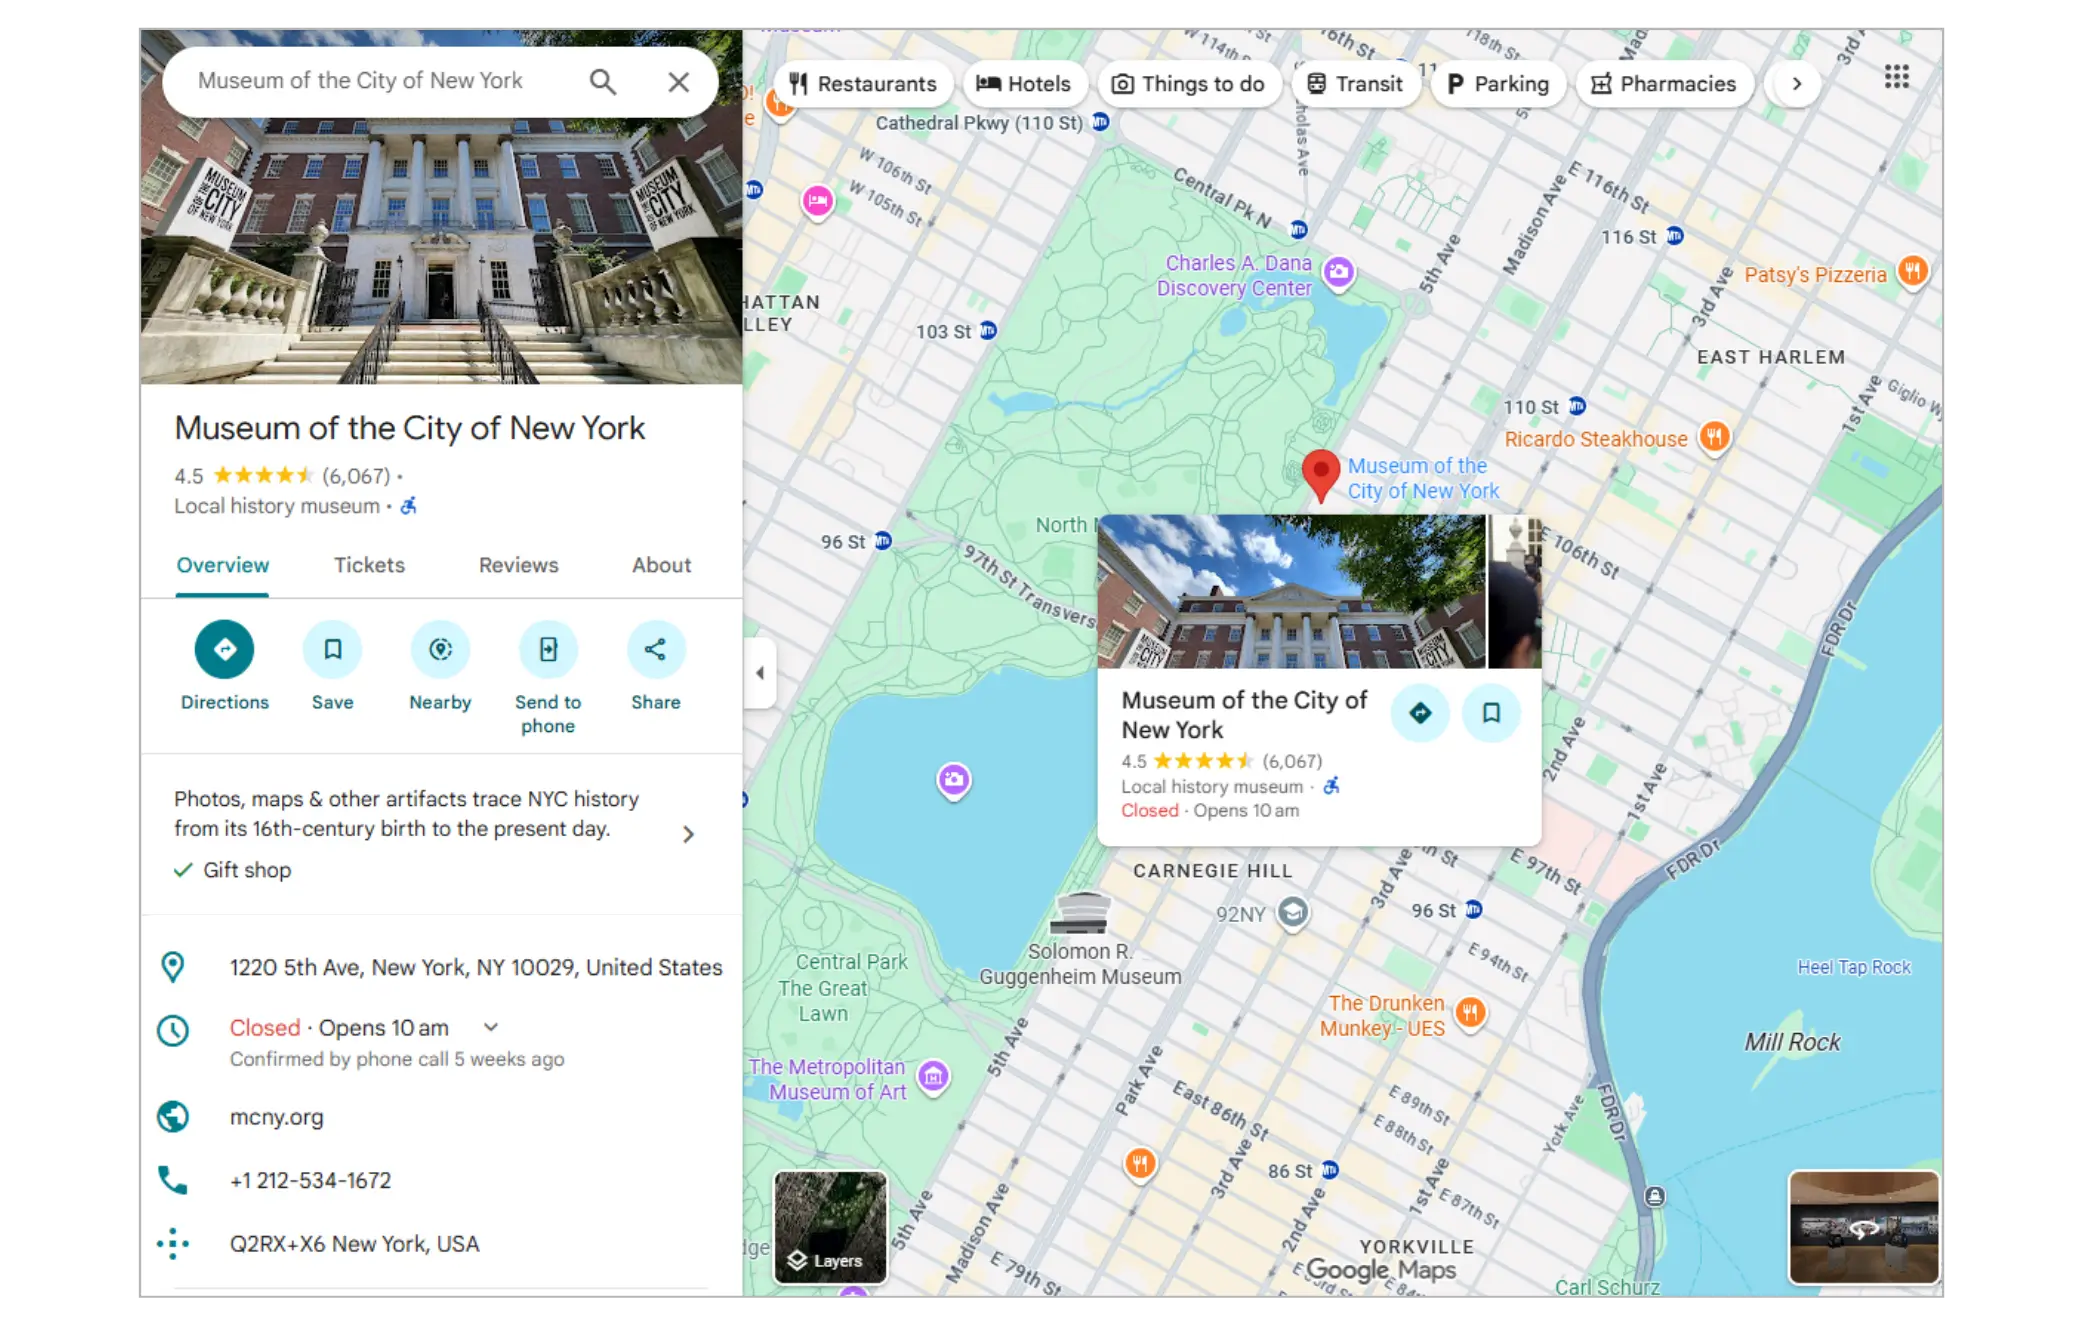Send place to phone icon

(548, 650)
